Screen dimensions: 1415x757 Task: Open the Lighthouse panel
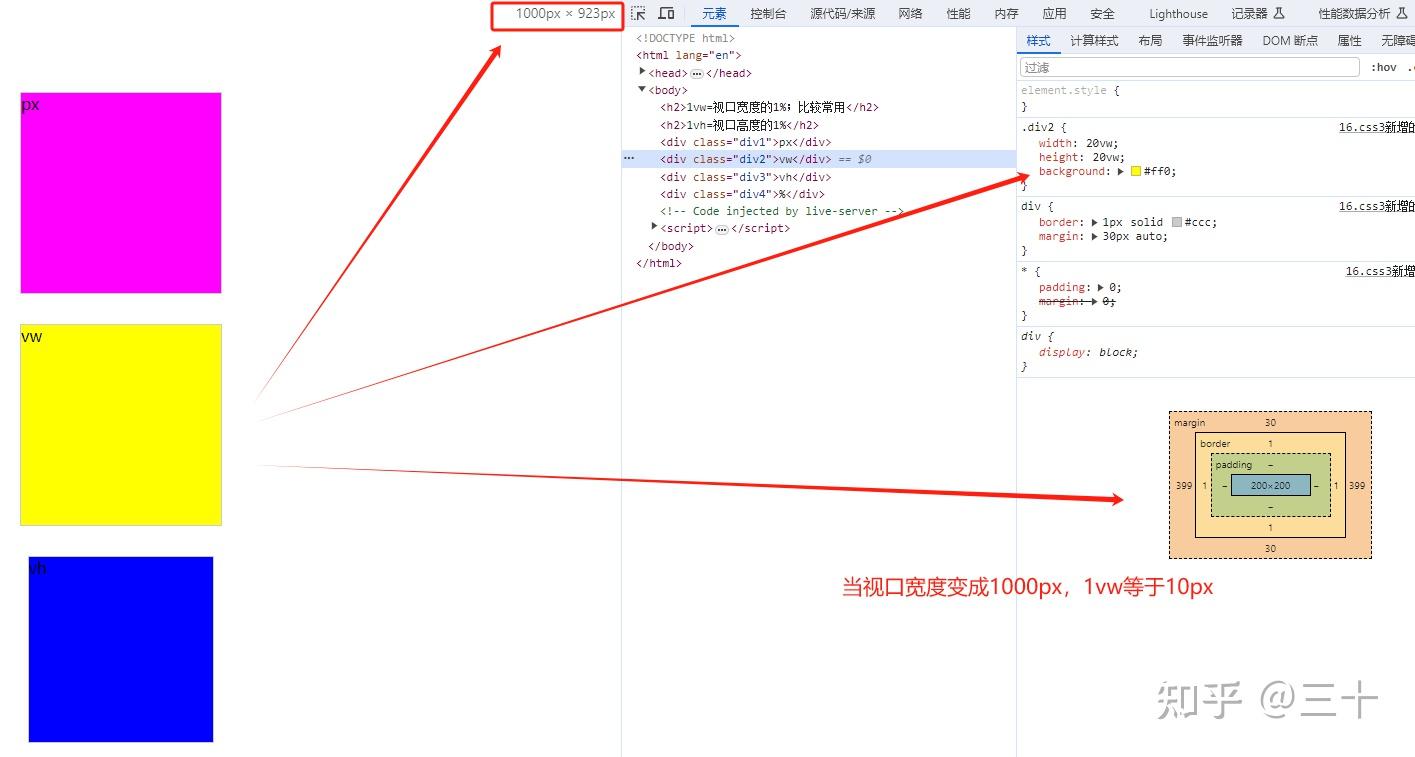1178,13
